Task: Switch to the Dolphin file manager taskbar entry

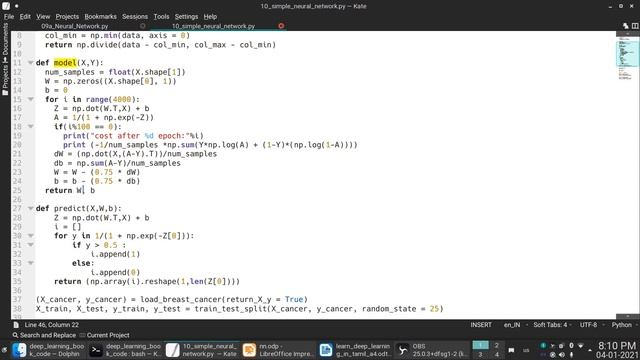Action: [48, 350]
